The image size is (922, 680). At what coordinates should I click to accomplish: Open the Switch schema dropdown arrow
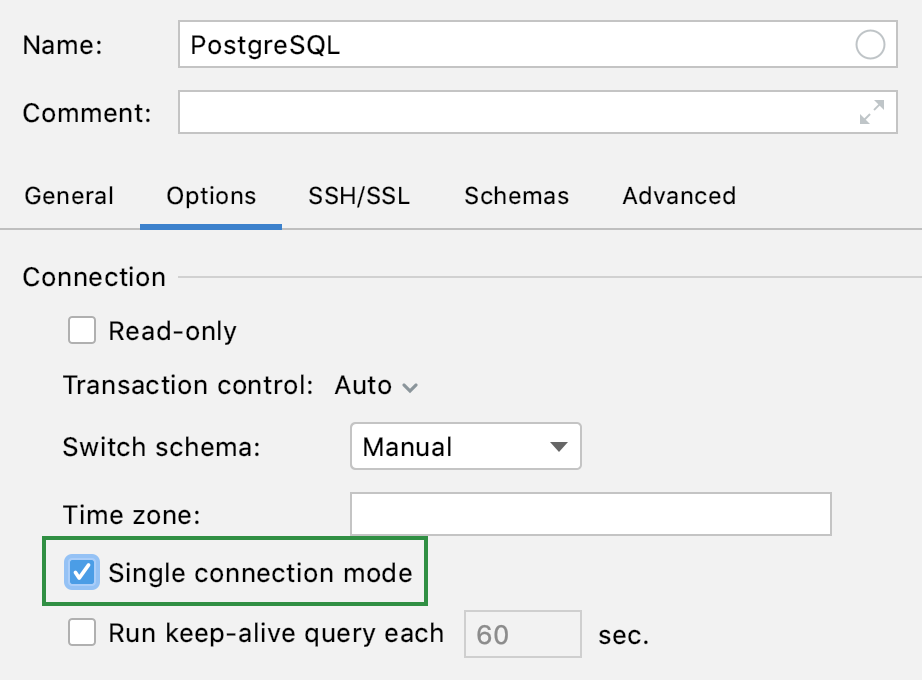pyautogui.click(x=560, y=447)
